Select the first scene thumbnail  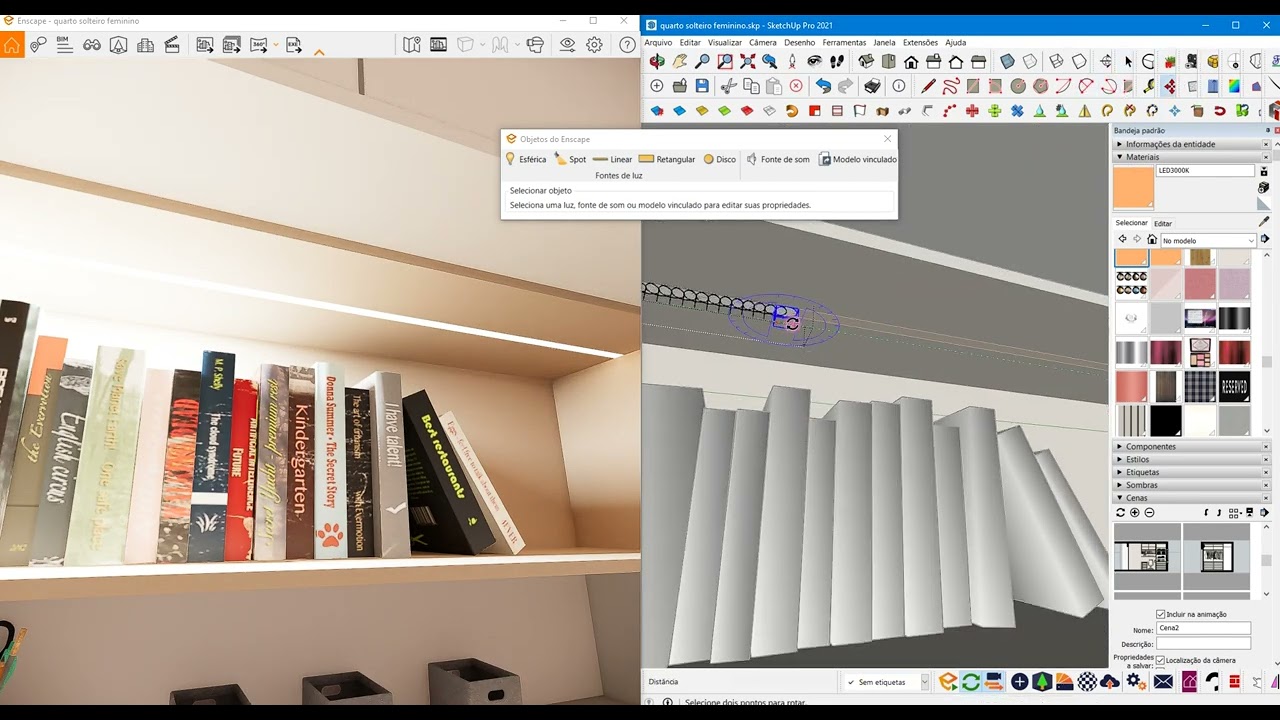(x=1147, y=557)
